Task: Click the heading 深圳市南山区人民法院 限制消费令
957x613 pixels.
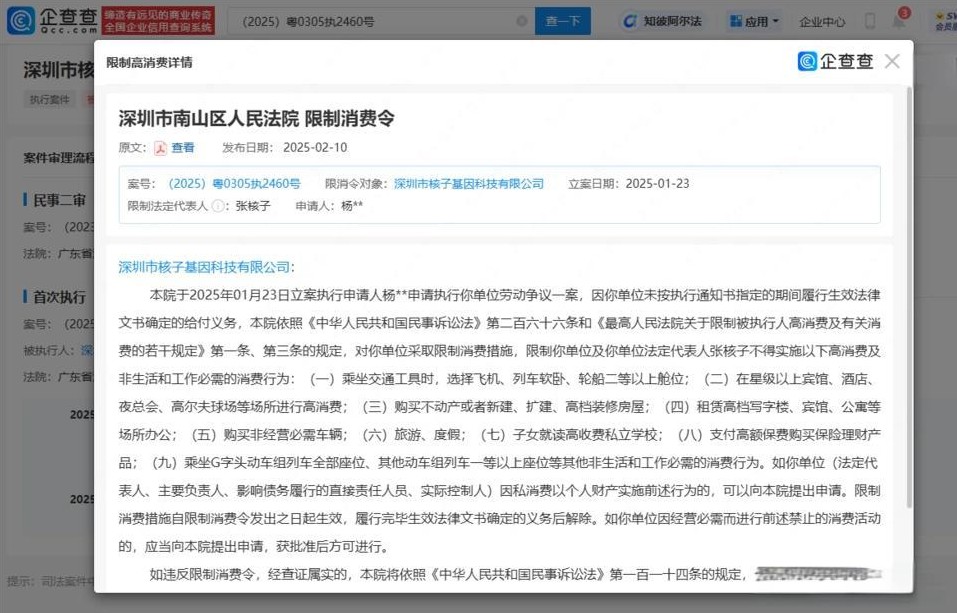Action: coord(256,118)
